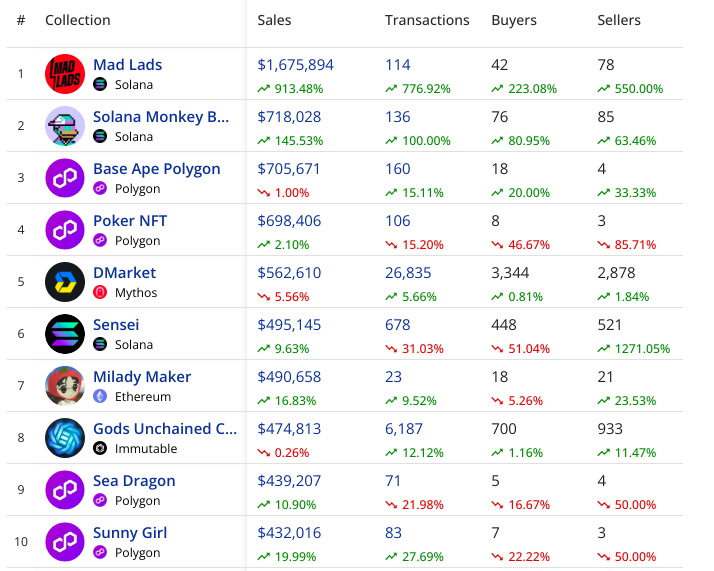Click Ethereum chain icon under Milady Maker
Image resolution: width=714 pixels, height=571 pixels.
pyautogui.click(x=100, y=396)
